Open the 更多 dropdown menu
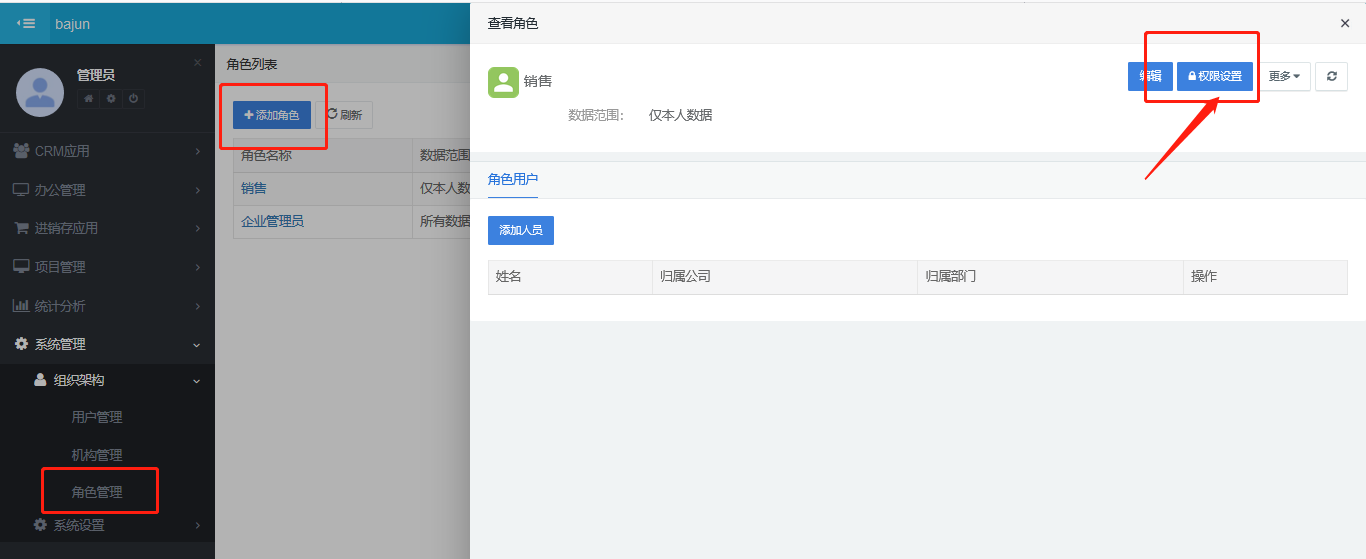This screenshot has width=1366, height=559. tap(1284, 76)
